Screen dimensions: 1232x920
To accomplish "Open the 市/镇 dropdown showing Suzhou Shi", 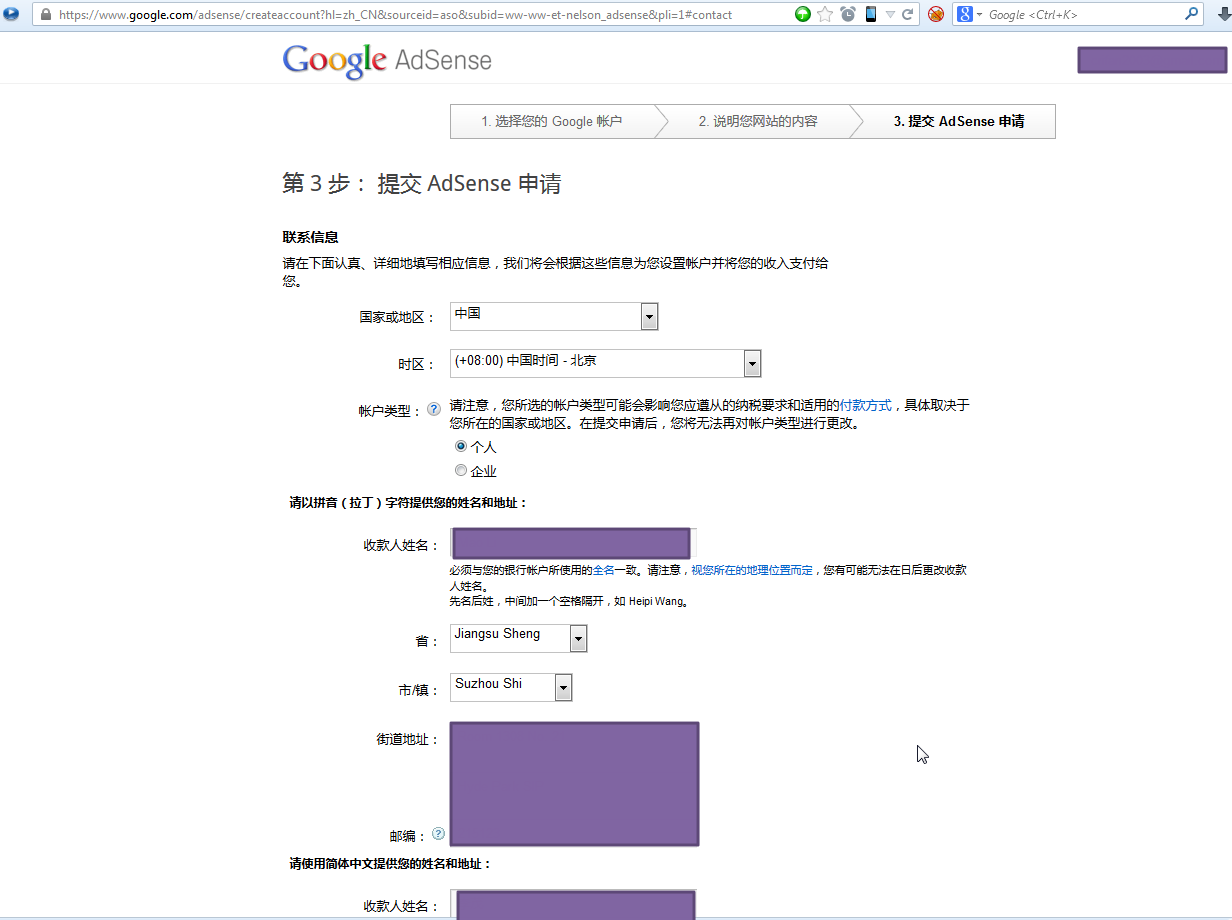I will click(511, 687).
